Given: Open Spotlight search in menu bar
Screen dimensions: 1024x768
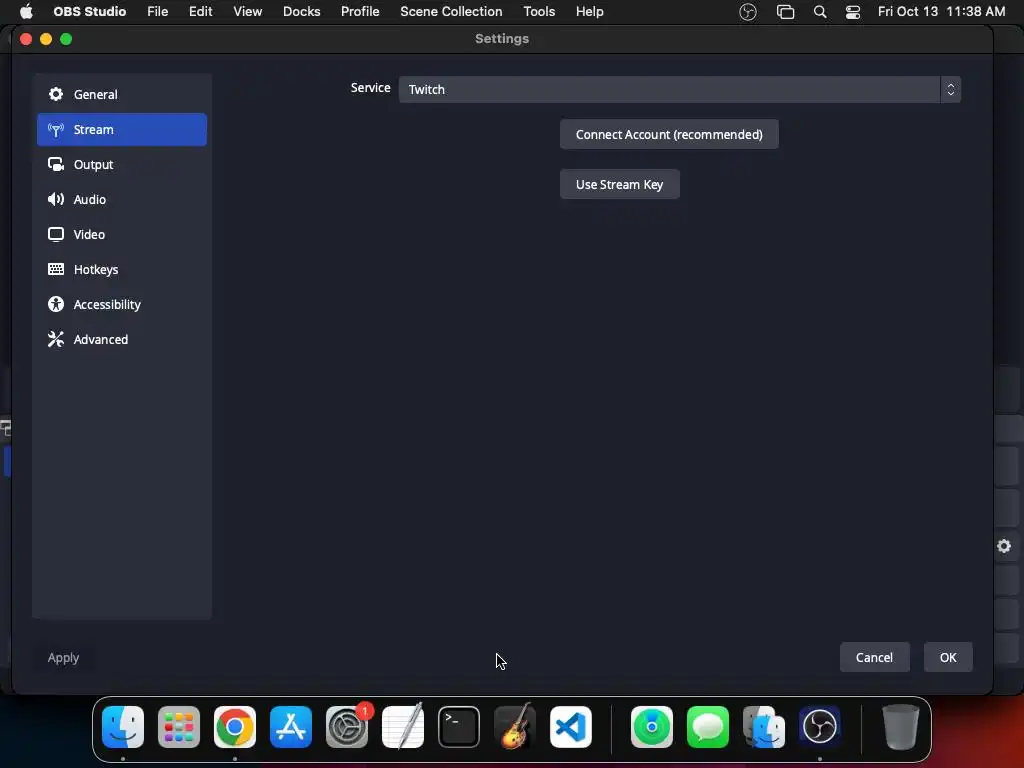Looking at the screenshot, I should (x=820, y=12).
